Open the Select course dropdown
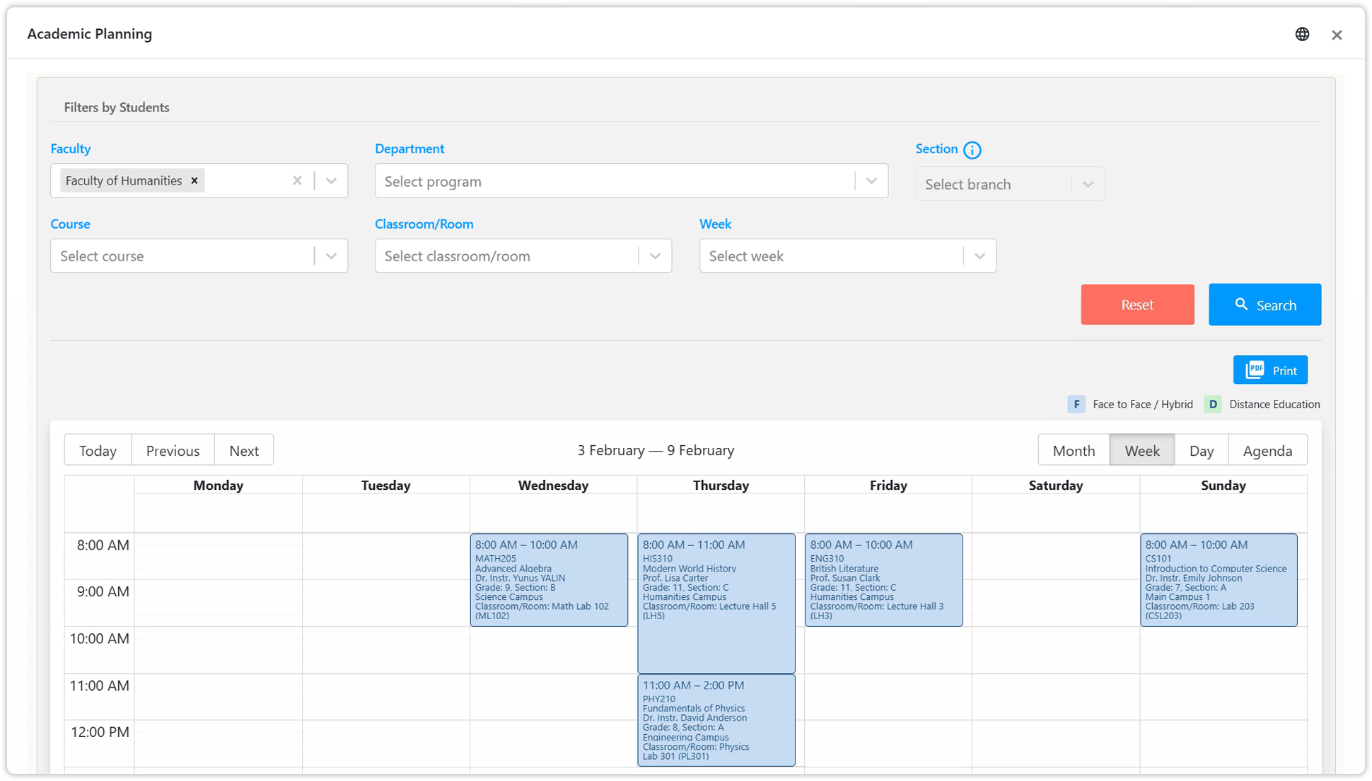The width and height of the screenshot is (1372, 781). point(199,256)
